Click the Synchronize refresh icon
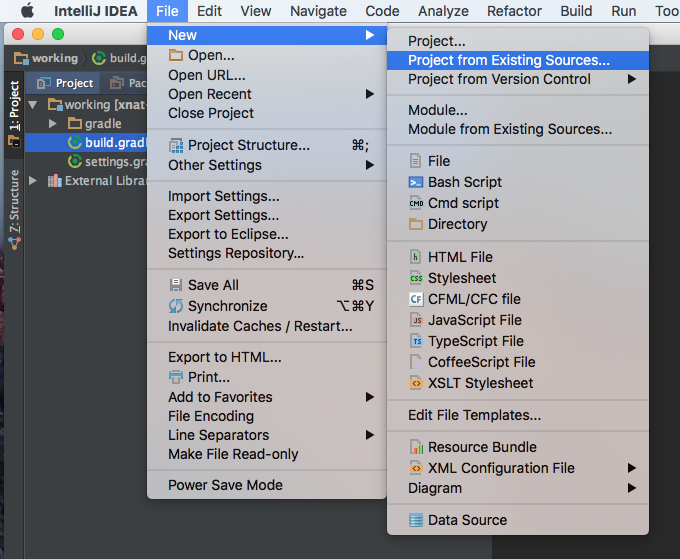The height and width of the screenshot is (559, 680). pos(176,306)
